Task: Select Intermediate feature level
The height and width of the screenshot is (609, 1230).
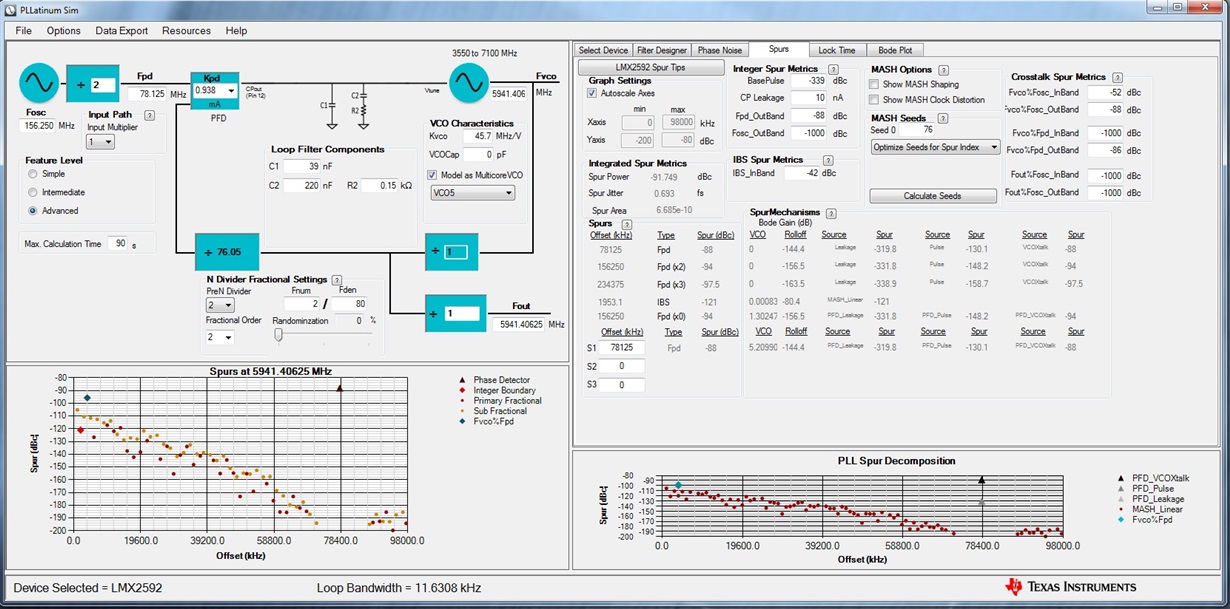Action: pos(33,192)
